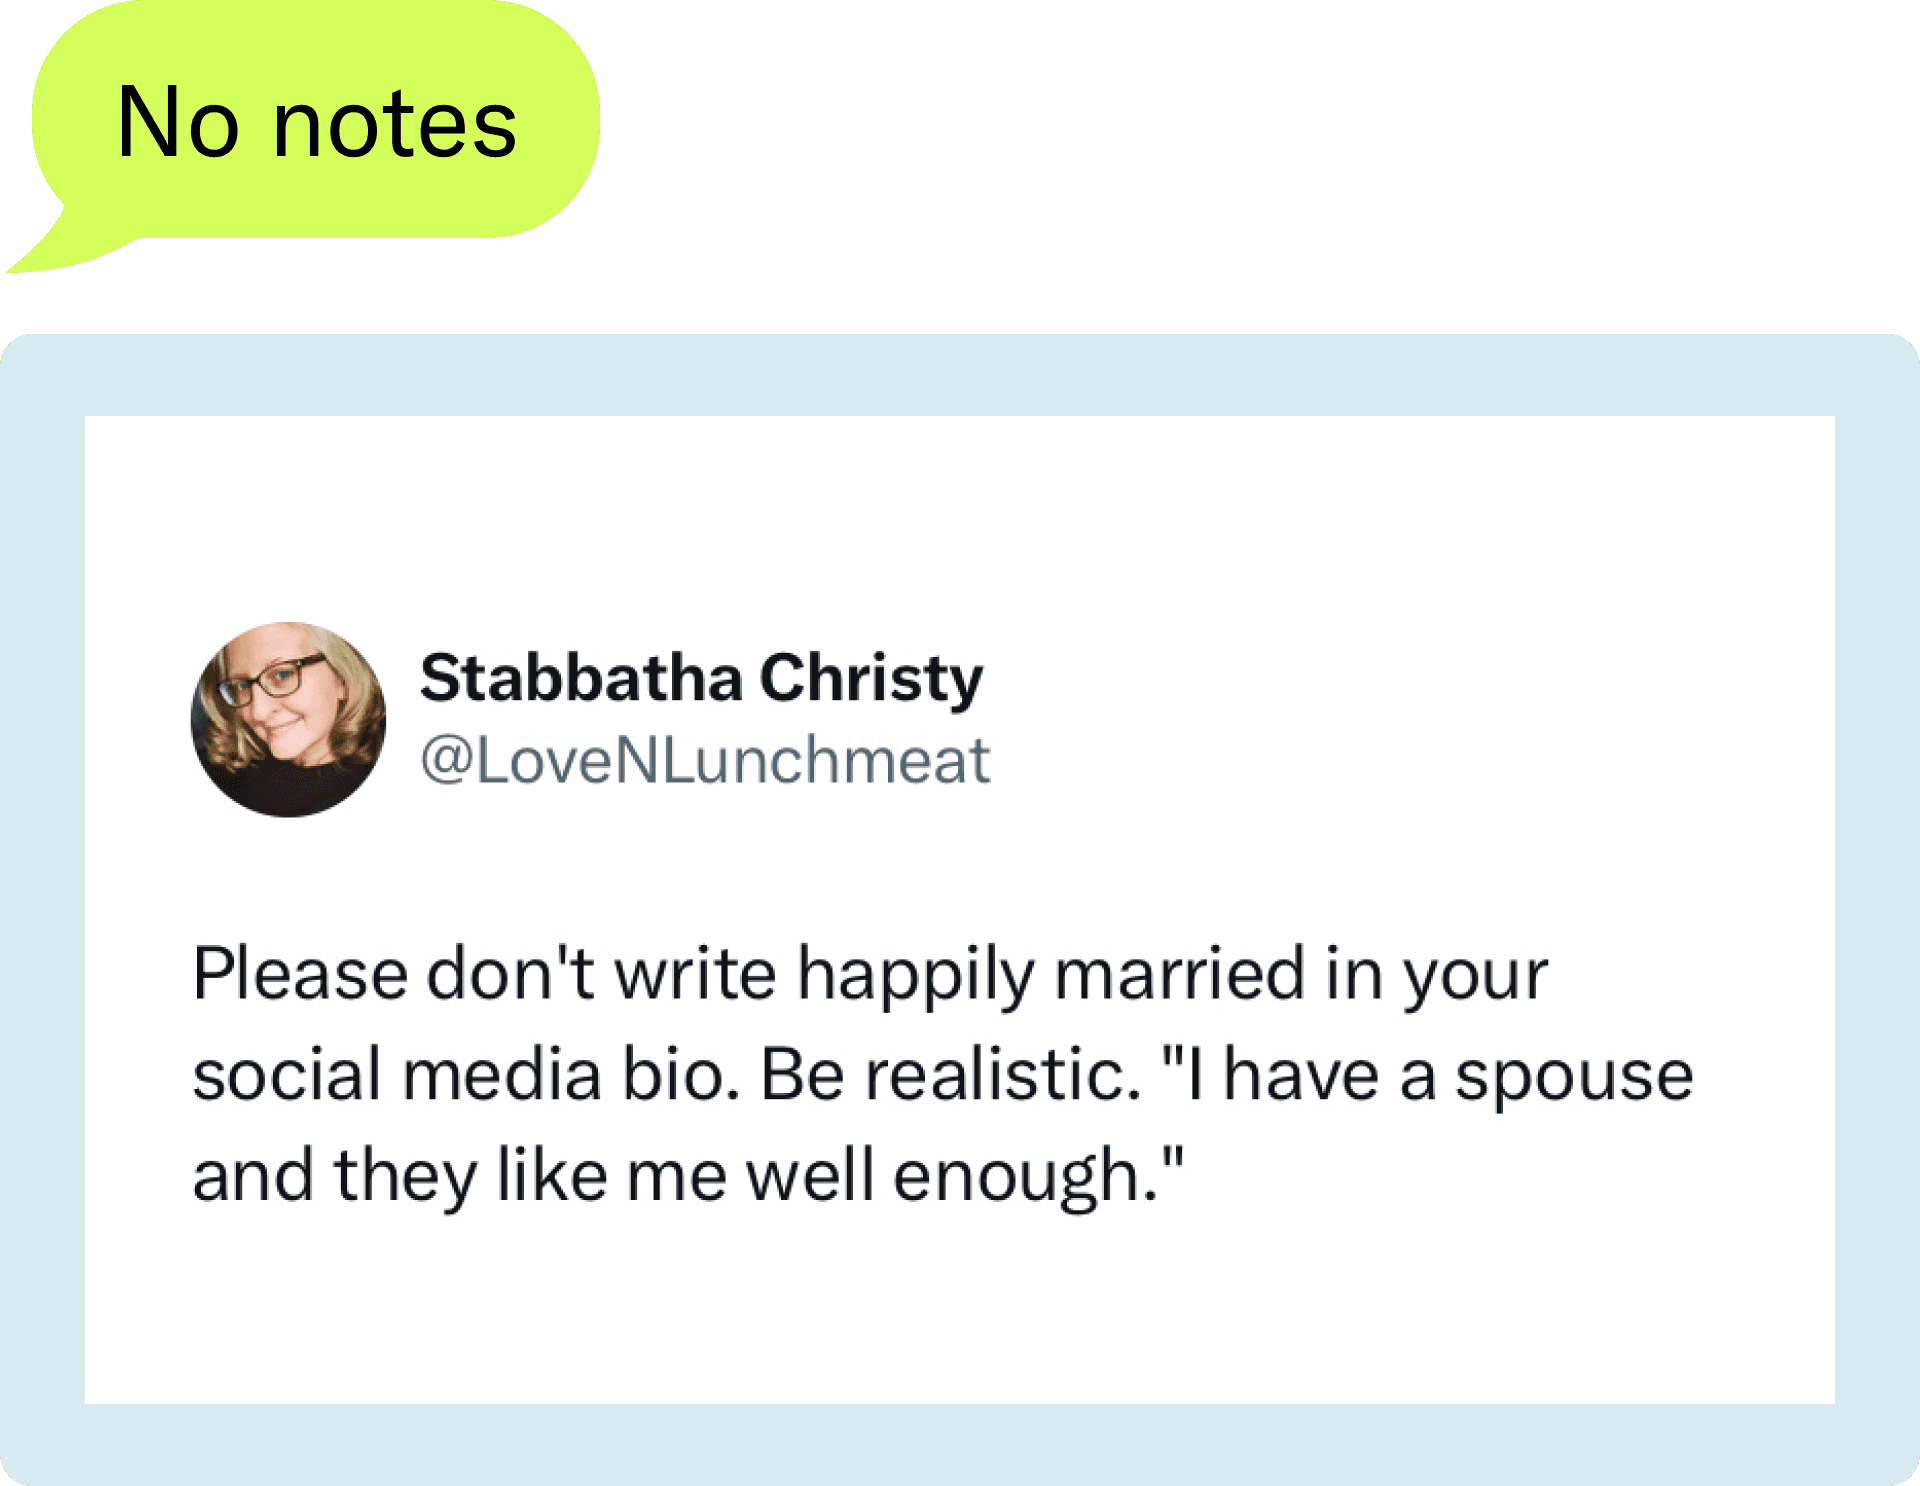
Task: Open the Stabbatha Christy display name
Action: (701, 679)
